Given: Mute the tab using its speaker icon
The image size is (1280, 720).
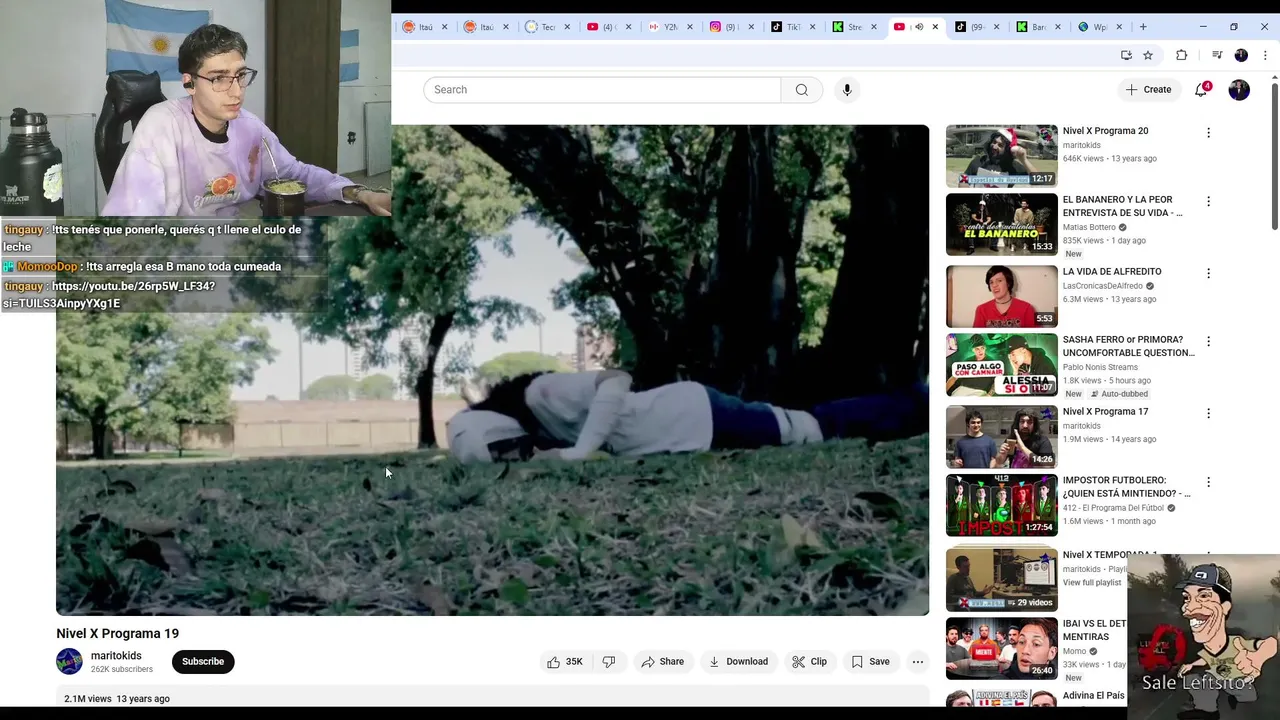Looking at the screenshot, I should click(x=919, y=27).
